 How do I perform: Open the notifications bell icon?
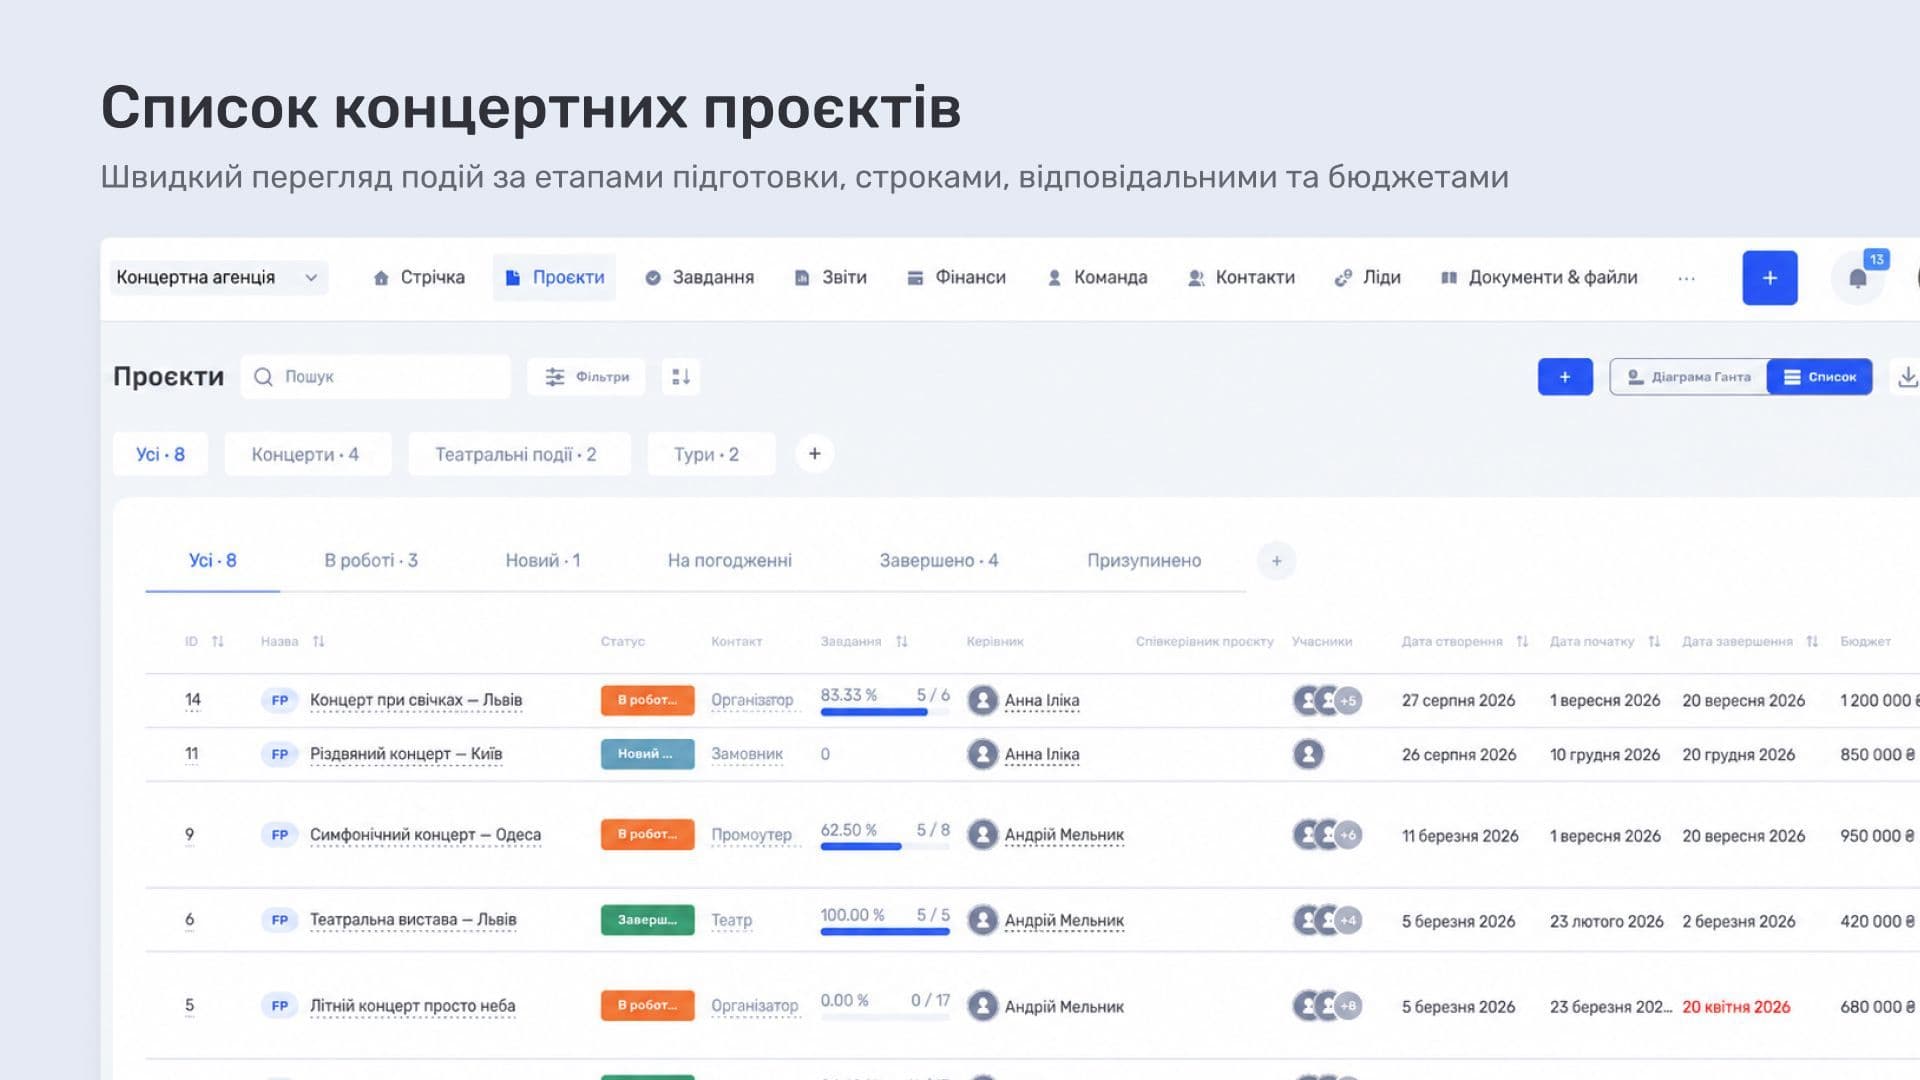1857,278
